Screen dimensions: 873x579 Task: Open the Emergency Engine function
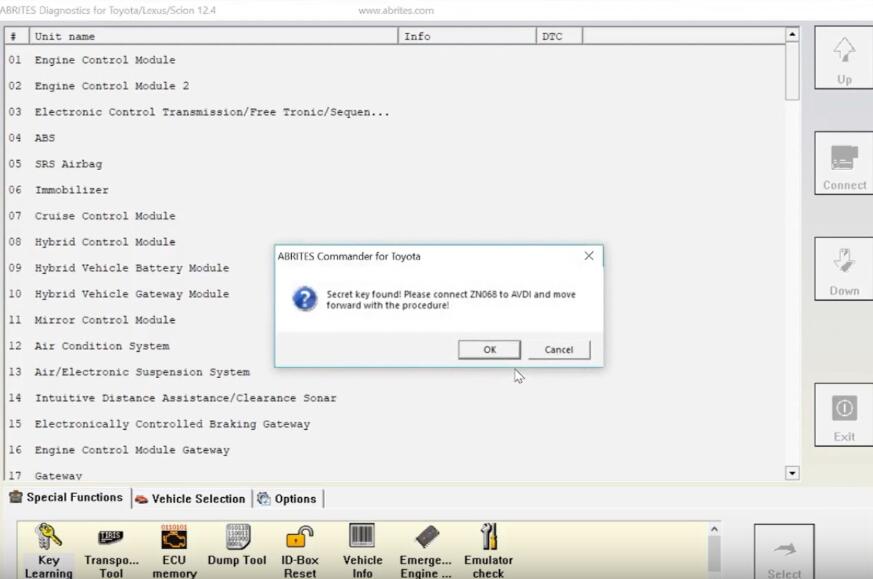(x=426, y=548)
